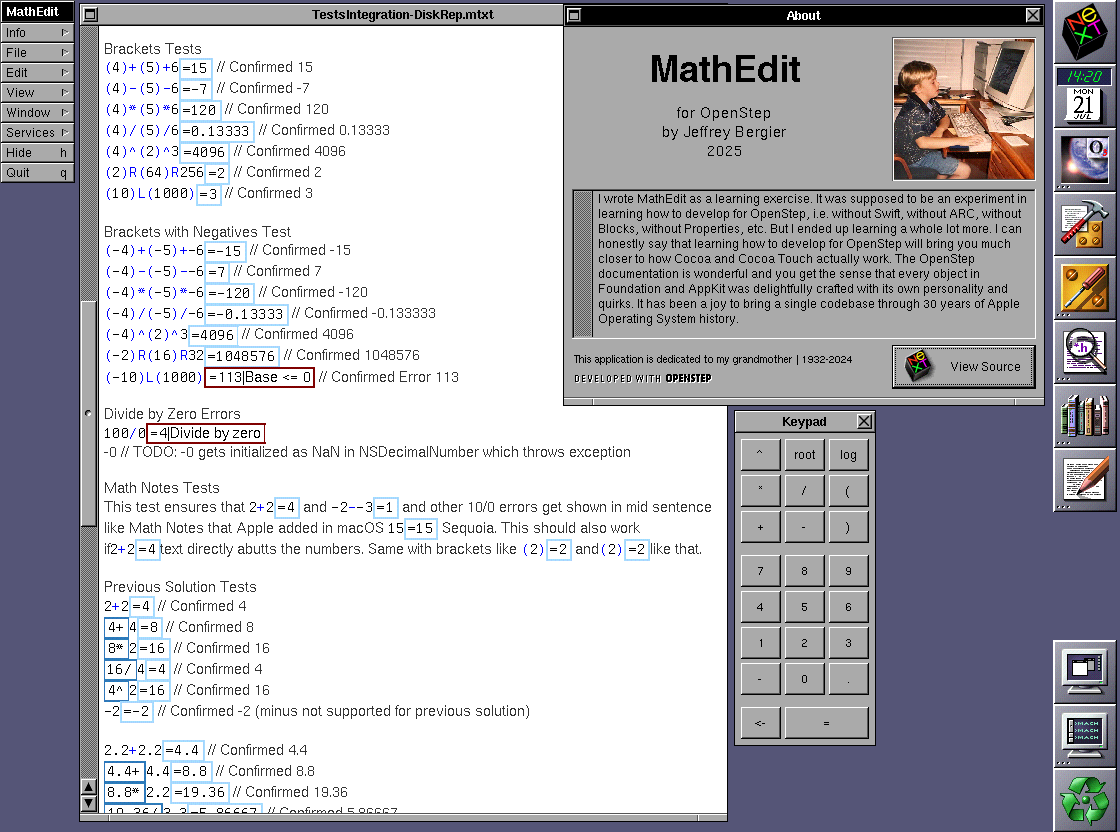Launch Interface Builder screwdriver icon in dock
The height and width of the screenshot is (832, 1120).
point(1086,288)
